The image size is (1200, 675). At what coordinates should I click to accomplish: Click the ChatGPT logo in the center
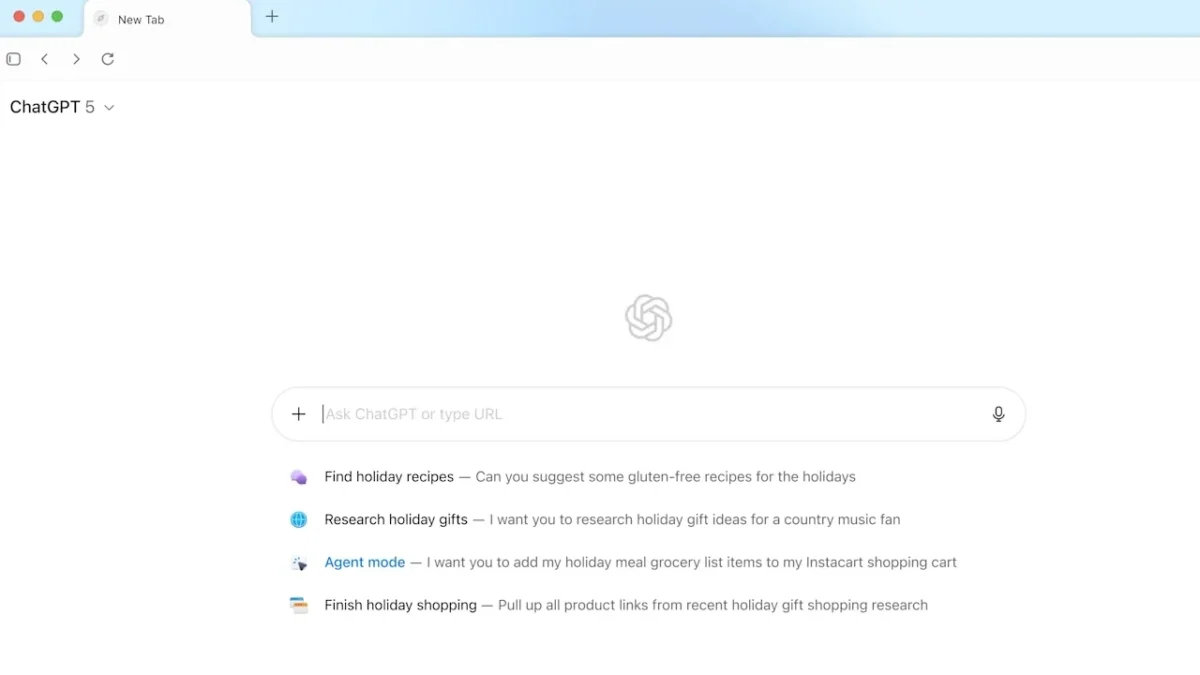pyautogui.click(x=648, y=319)
